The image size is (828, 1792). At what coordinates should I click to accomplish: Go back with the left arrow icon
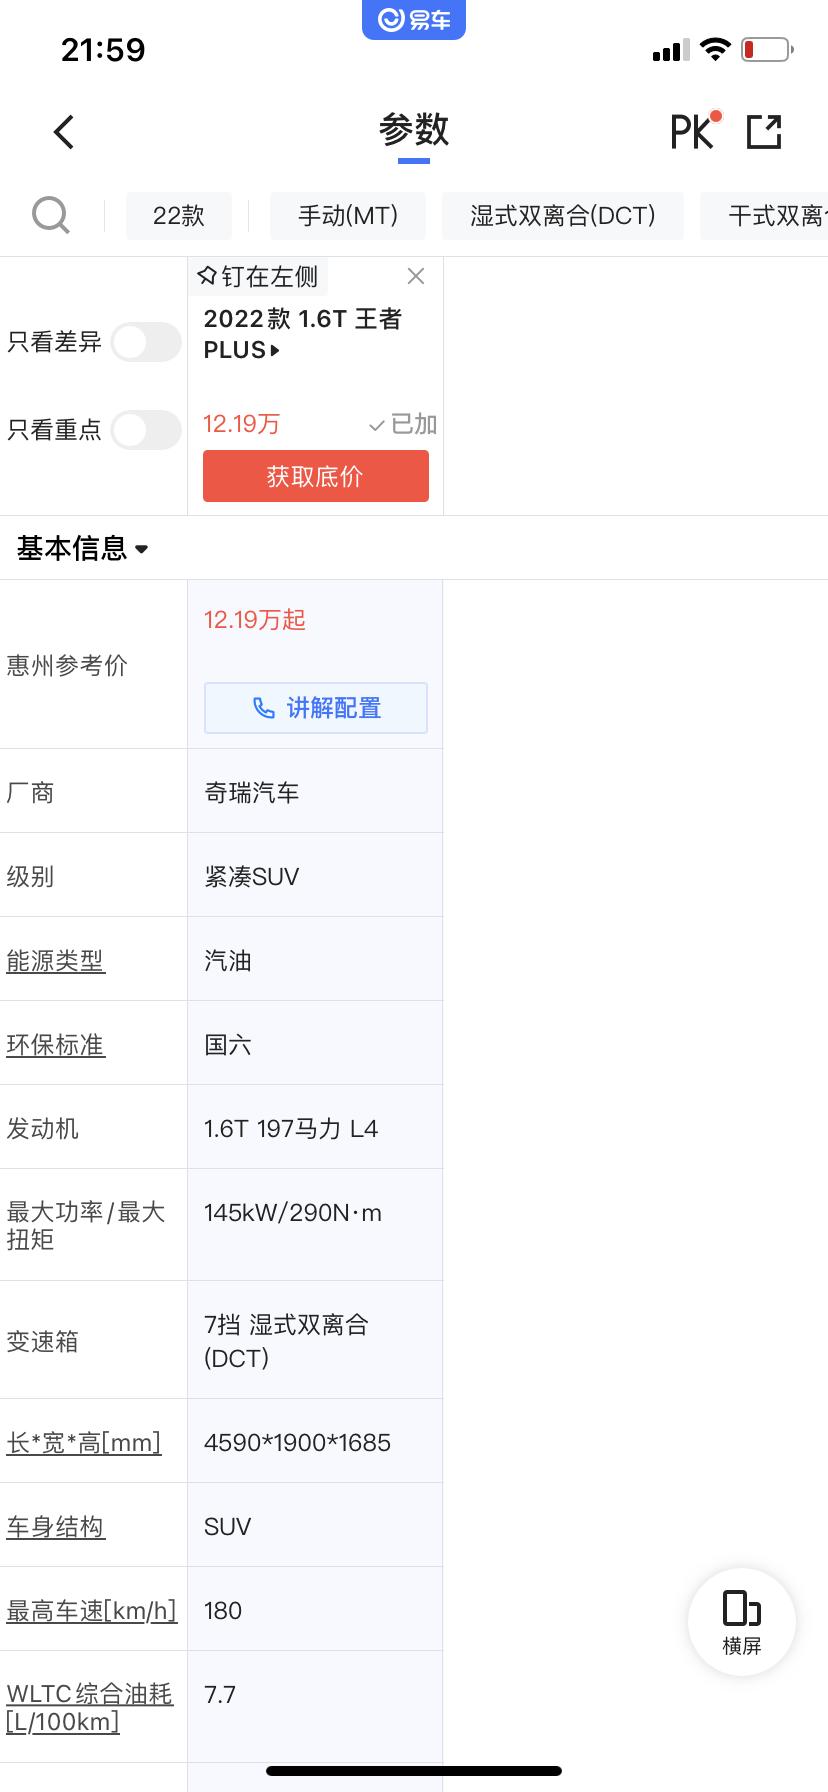point(64,132)
